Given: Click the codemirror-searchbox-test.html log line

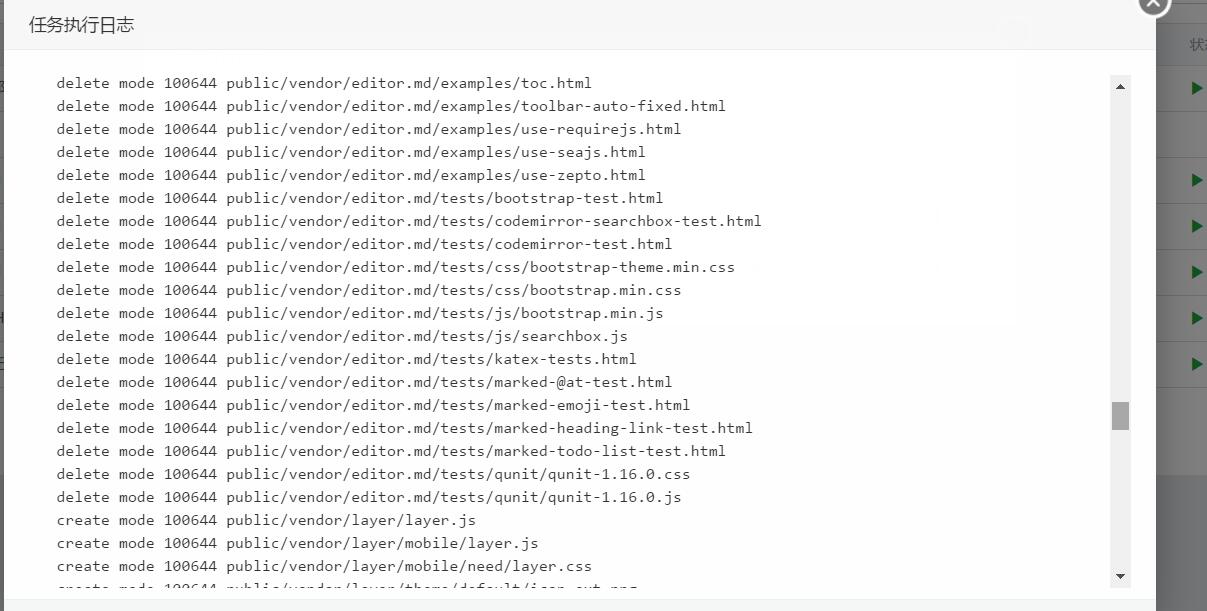Looking at the screenshot, I should [x=409, y=221].
